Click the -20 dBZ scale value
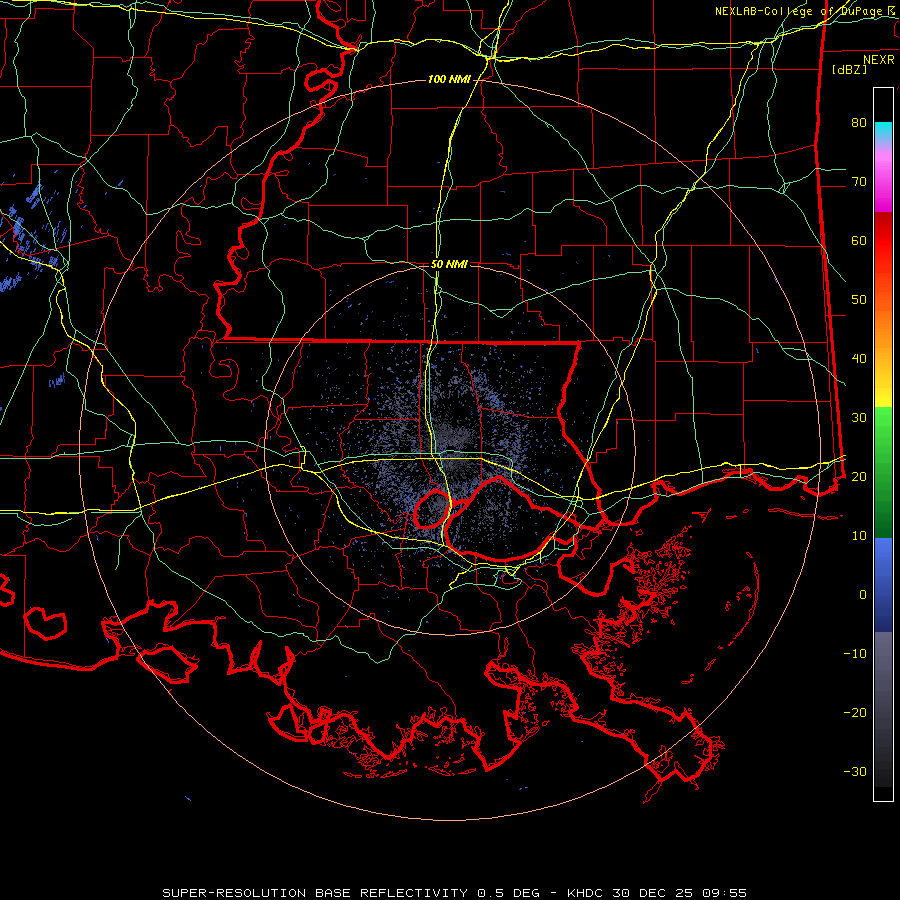Screen dimensions: 900x900 coord(855,712)
